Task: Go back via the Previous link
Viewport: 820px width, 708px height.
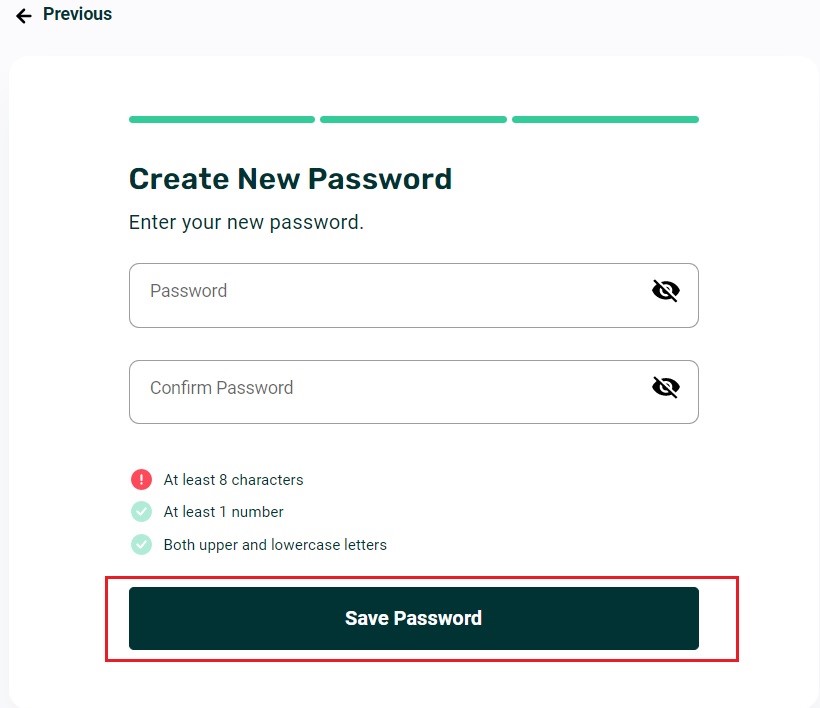Action: click(x=77, y=14)
